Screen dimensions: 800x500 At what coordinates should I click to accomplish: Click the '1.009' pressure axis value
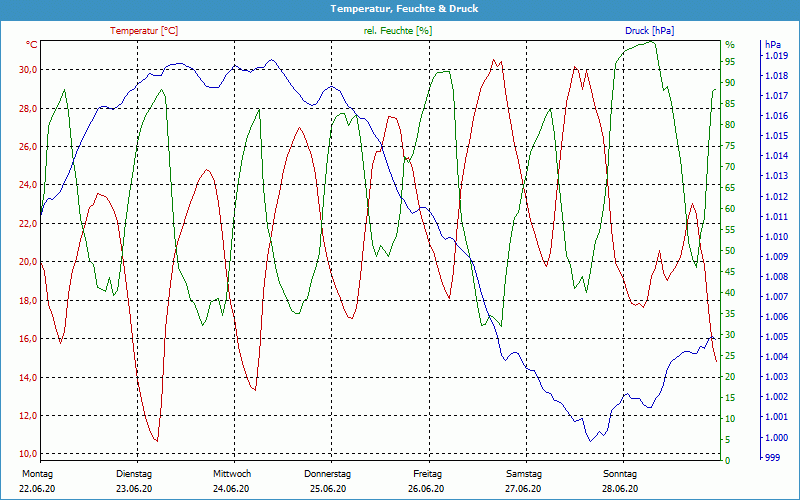pyautogui.click(x=777, y=257)
